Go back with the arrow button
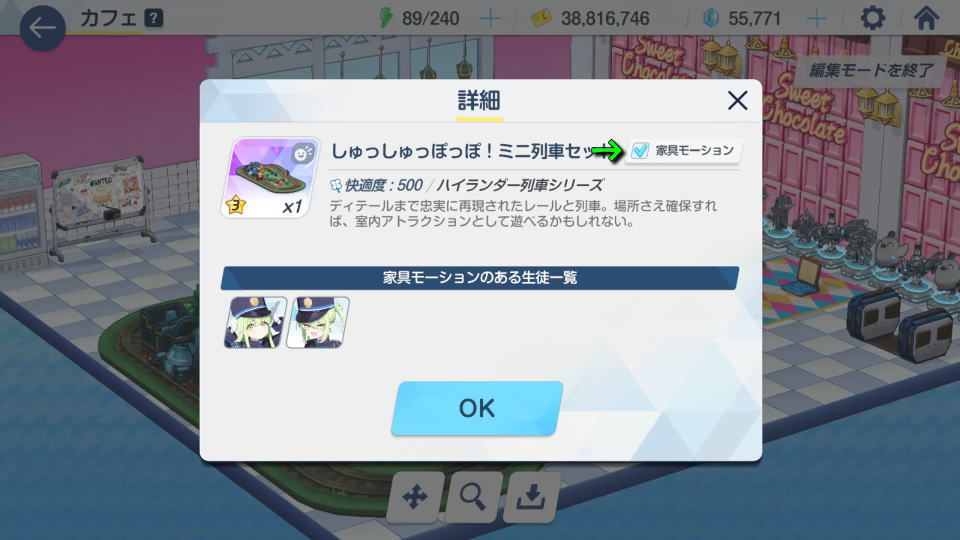Viewport: 960px width, 540px height. click(x=42, y=28)
